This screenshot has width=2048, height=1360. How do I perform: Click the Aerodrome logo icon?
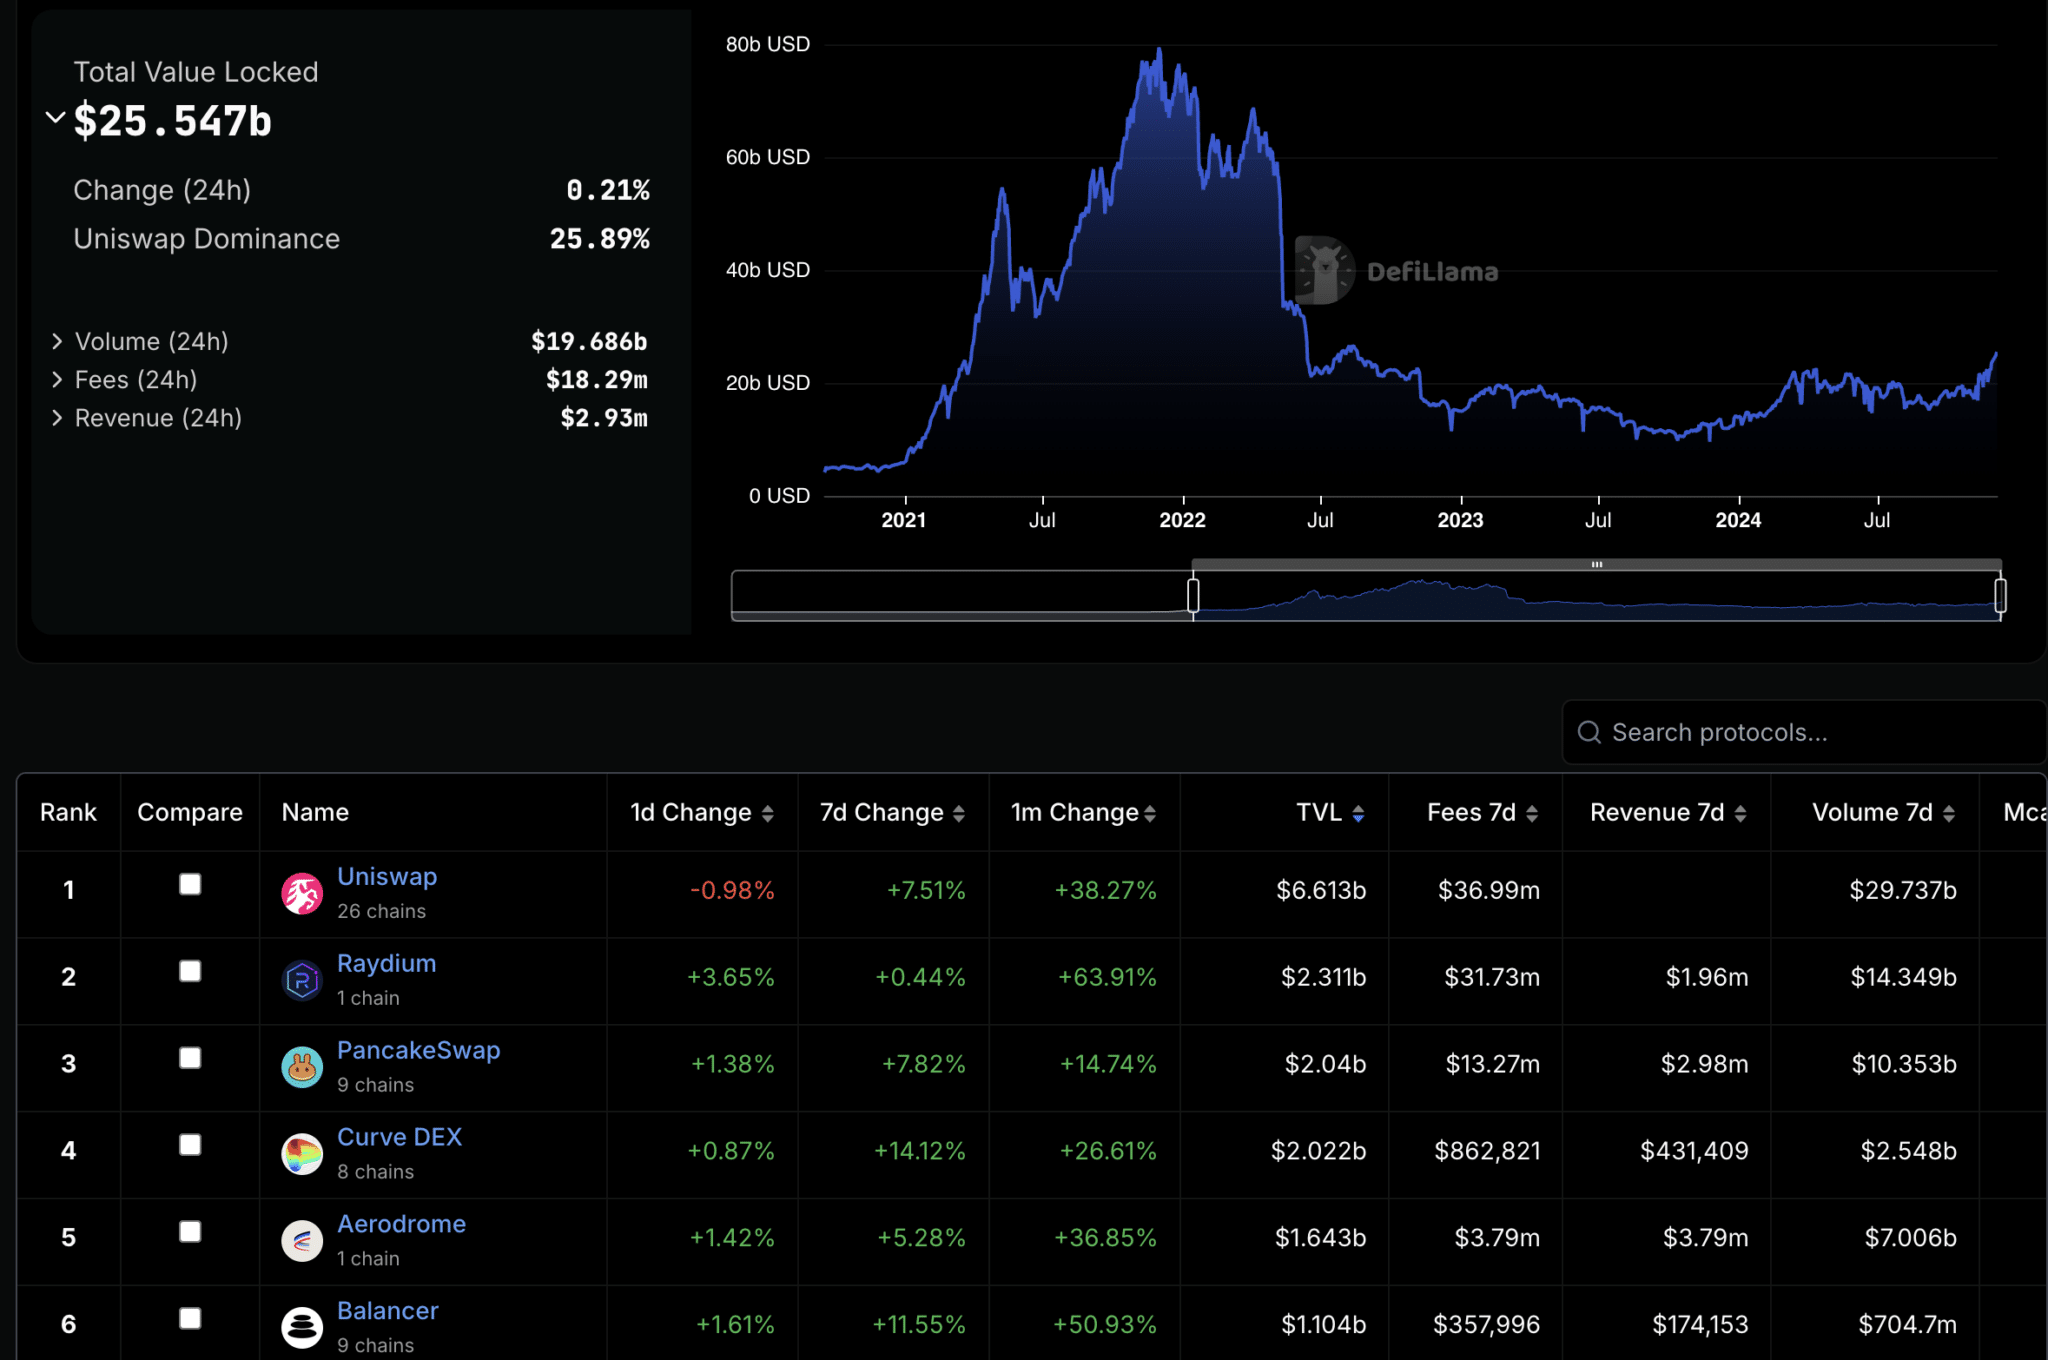coord(301,1241)
